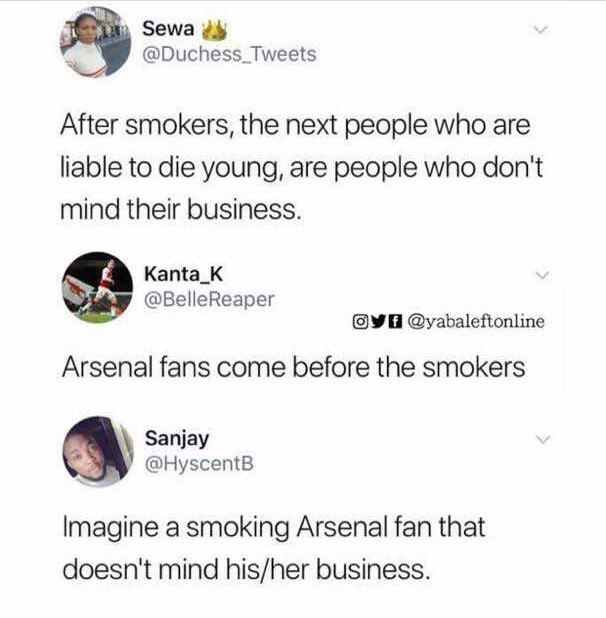Expand options chevron on Kanta_K's tweet
The height and width of the screenshot is (618, 606).
543,275
